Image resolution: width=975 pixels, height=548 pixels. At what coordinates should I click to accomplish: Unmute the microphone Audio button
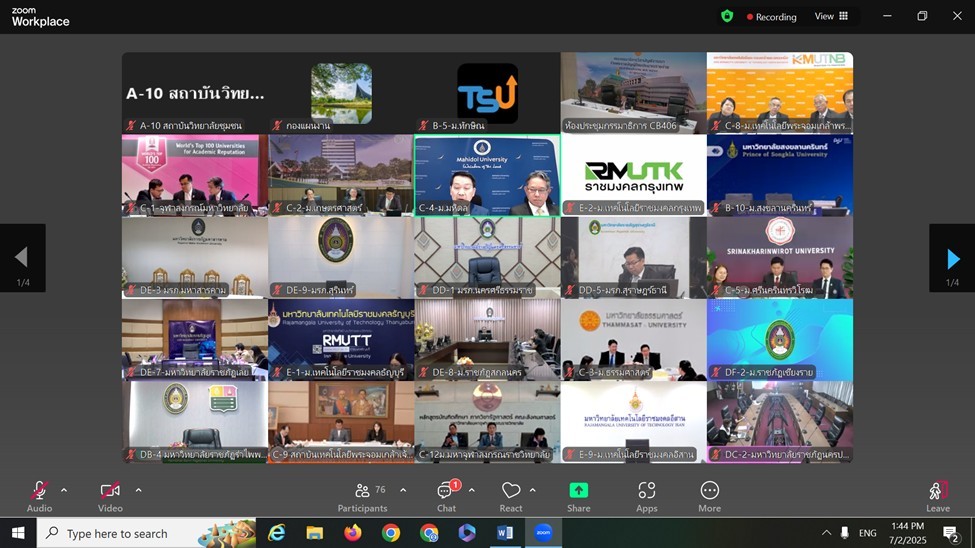point(39,496)
